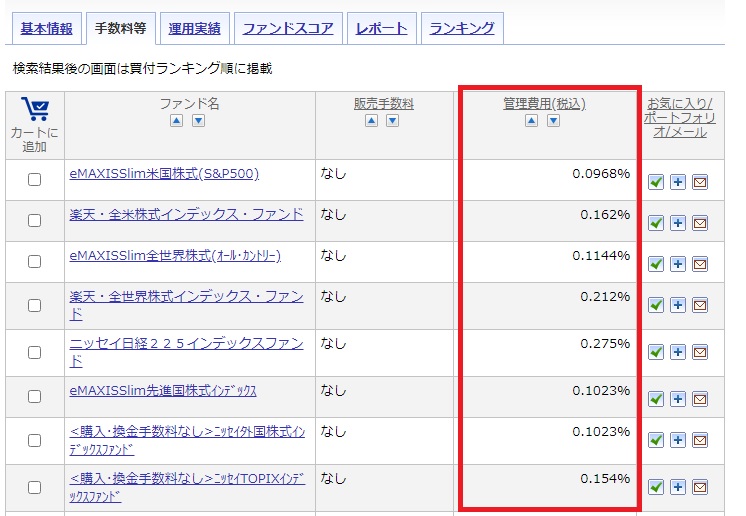This screenshot has height=516, width=746.
Task: Select the 手数料等 tab
Action: point(121,29)
